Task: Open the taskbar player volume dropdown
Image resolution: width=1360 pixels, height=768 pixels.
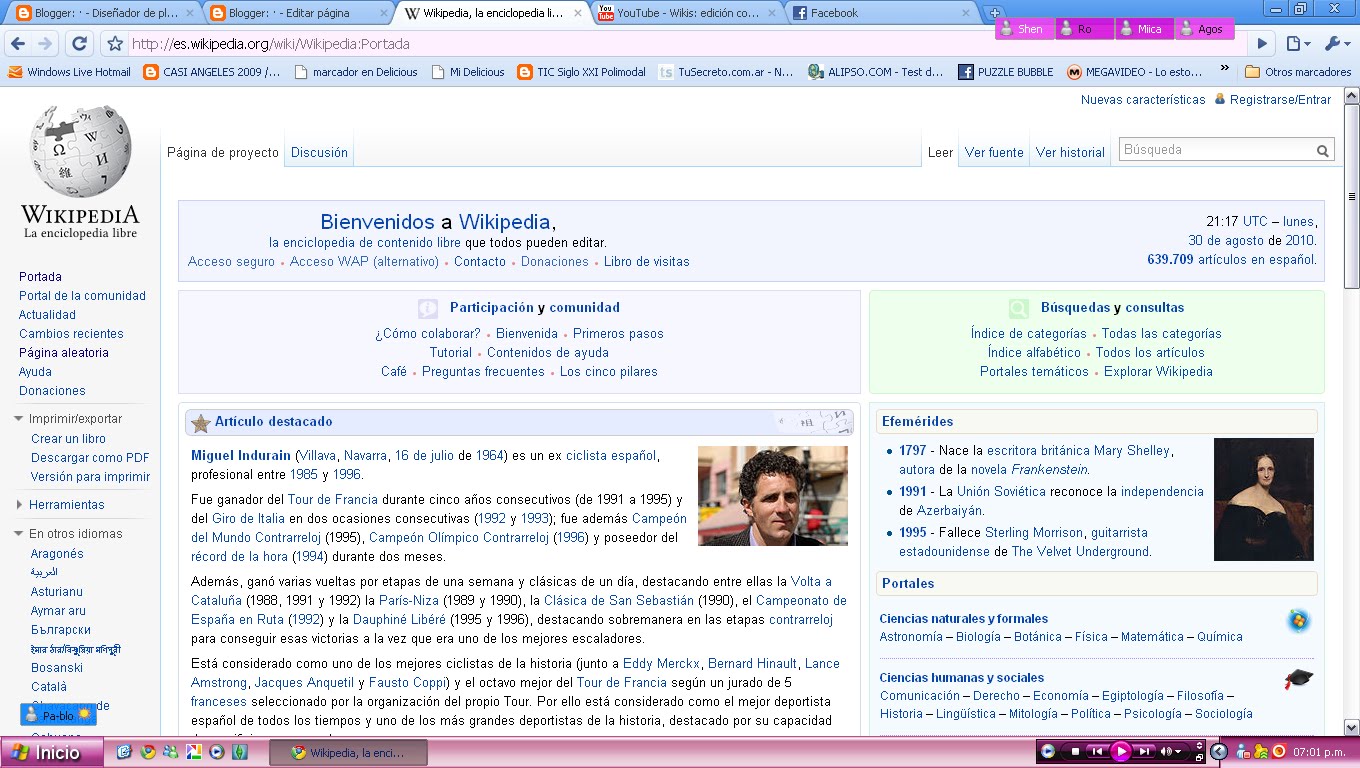Action: click(1178, 751)
